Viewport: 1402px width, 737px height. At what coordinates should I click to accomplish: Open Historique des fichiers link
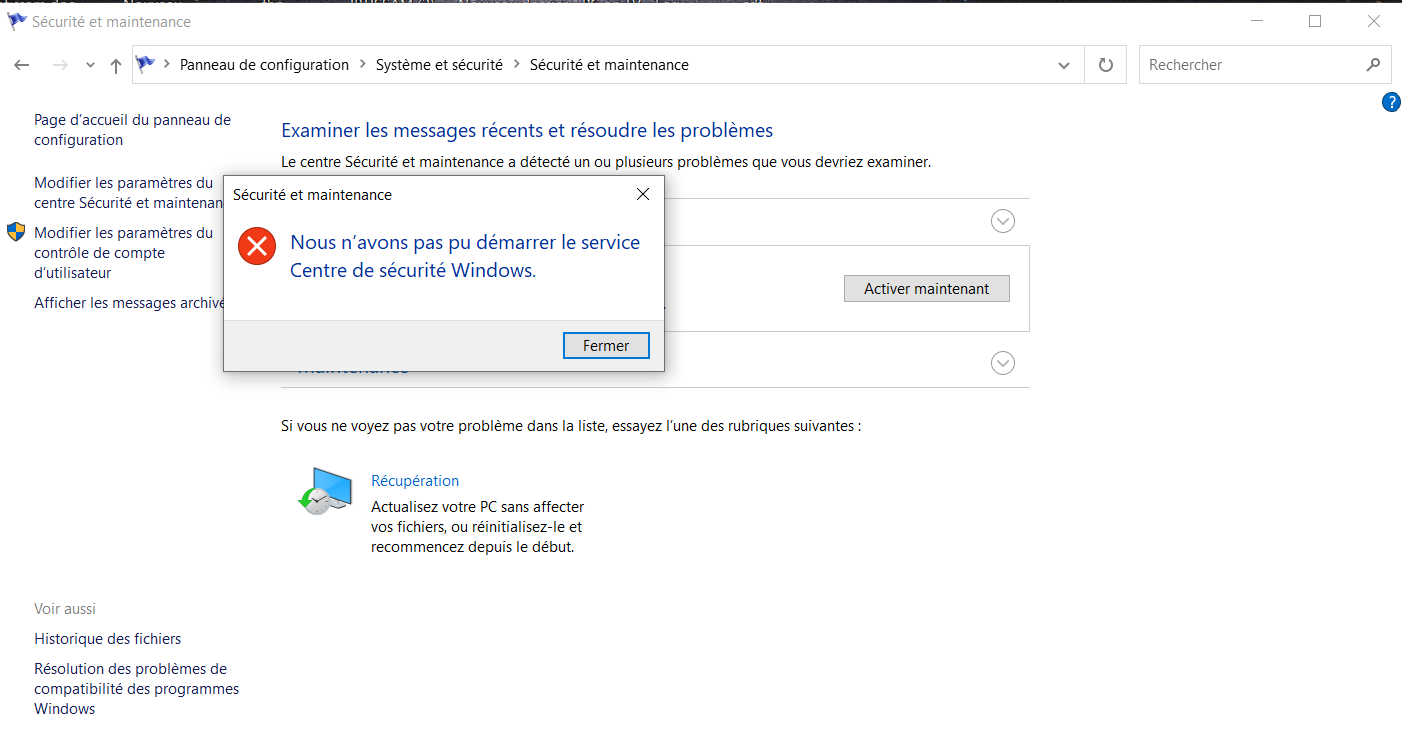[x=108, y=639]
